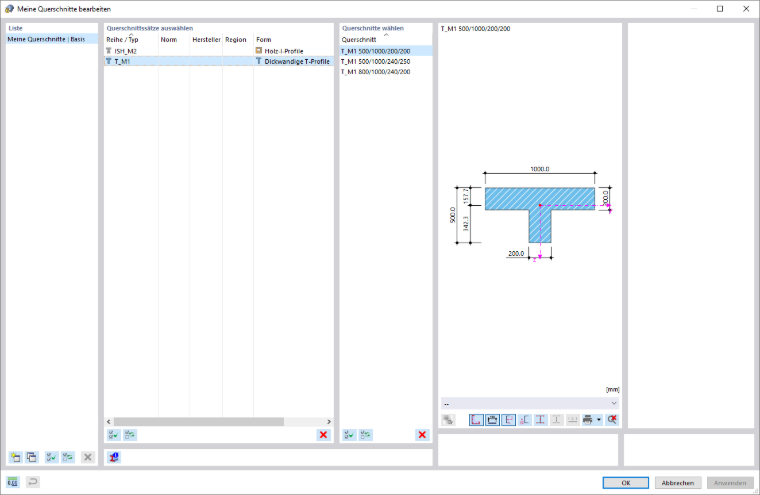The image size is (760, 495).
Task: Select all lists using check-all icon
Action: pos(51,457)
